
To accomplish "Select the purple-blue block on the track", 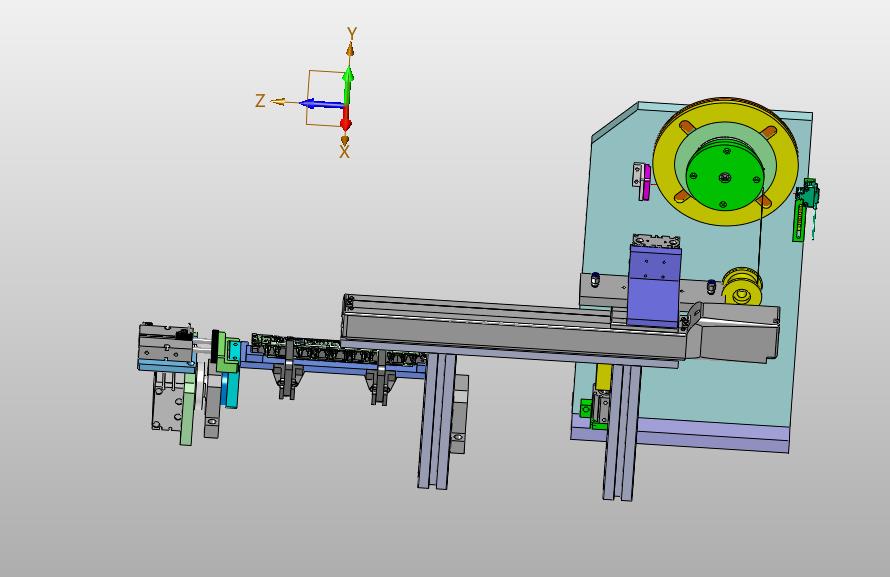I will point(654,287).
